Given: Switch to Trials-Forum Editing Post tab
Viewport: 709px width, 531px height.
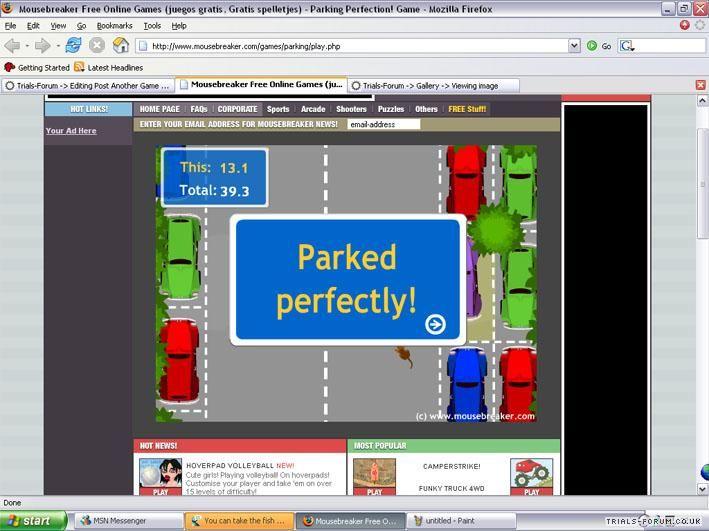Looking at the screenshot, I should click(x=88, y=85).
